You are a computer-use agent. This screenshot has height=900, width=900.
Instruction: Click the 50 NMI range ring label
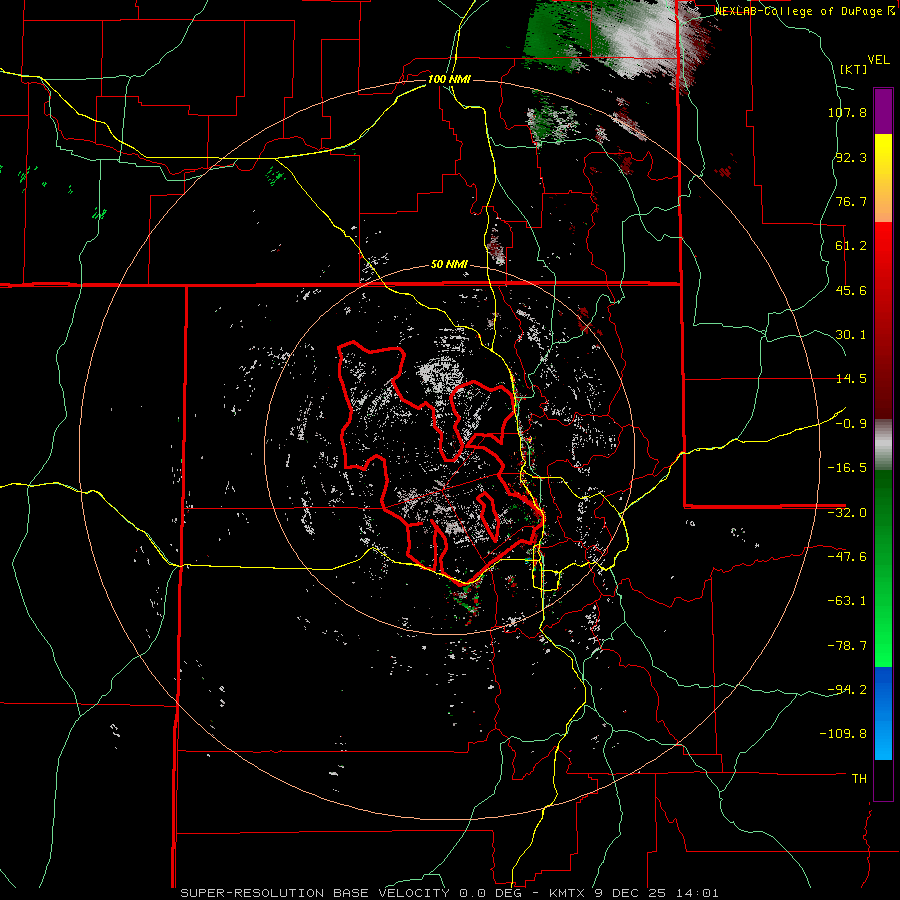point(449,265)
